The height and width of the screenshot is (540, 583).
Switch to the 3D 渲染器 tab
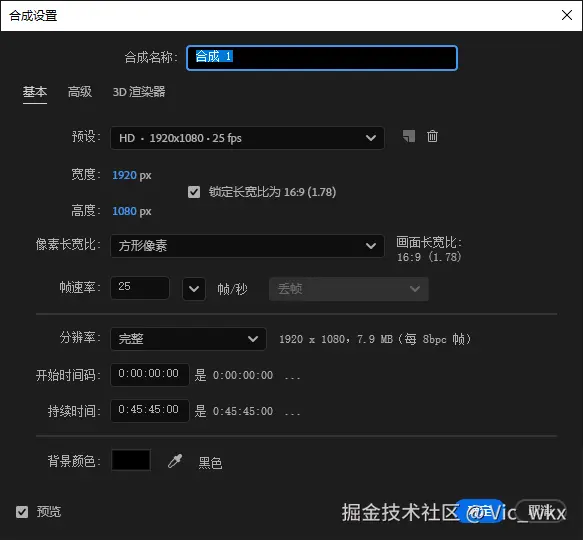(x=139, y=92)
